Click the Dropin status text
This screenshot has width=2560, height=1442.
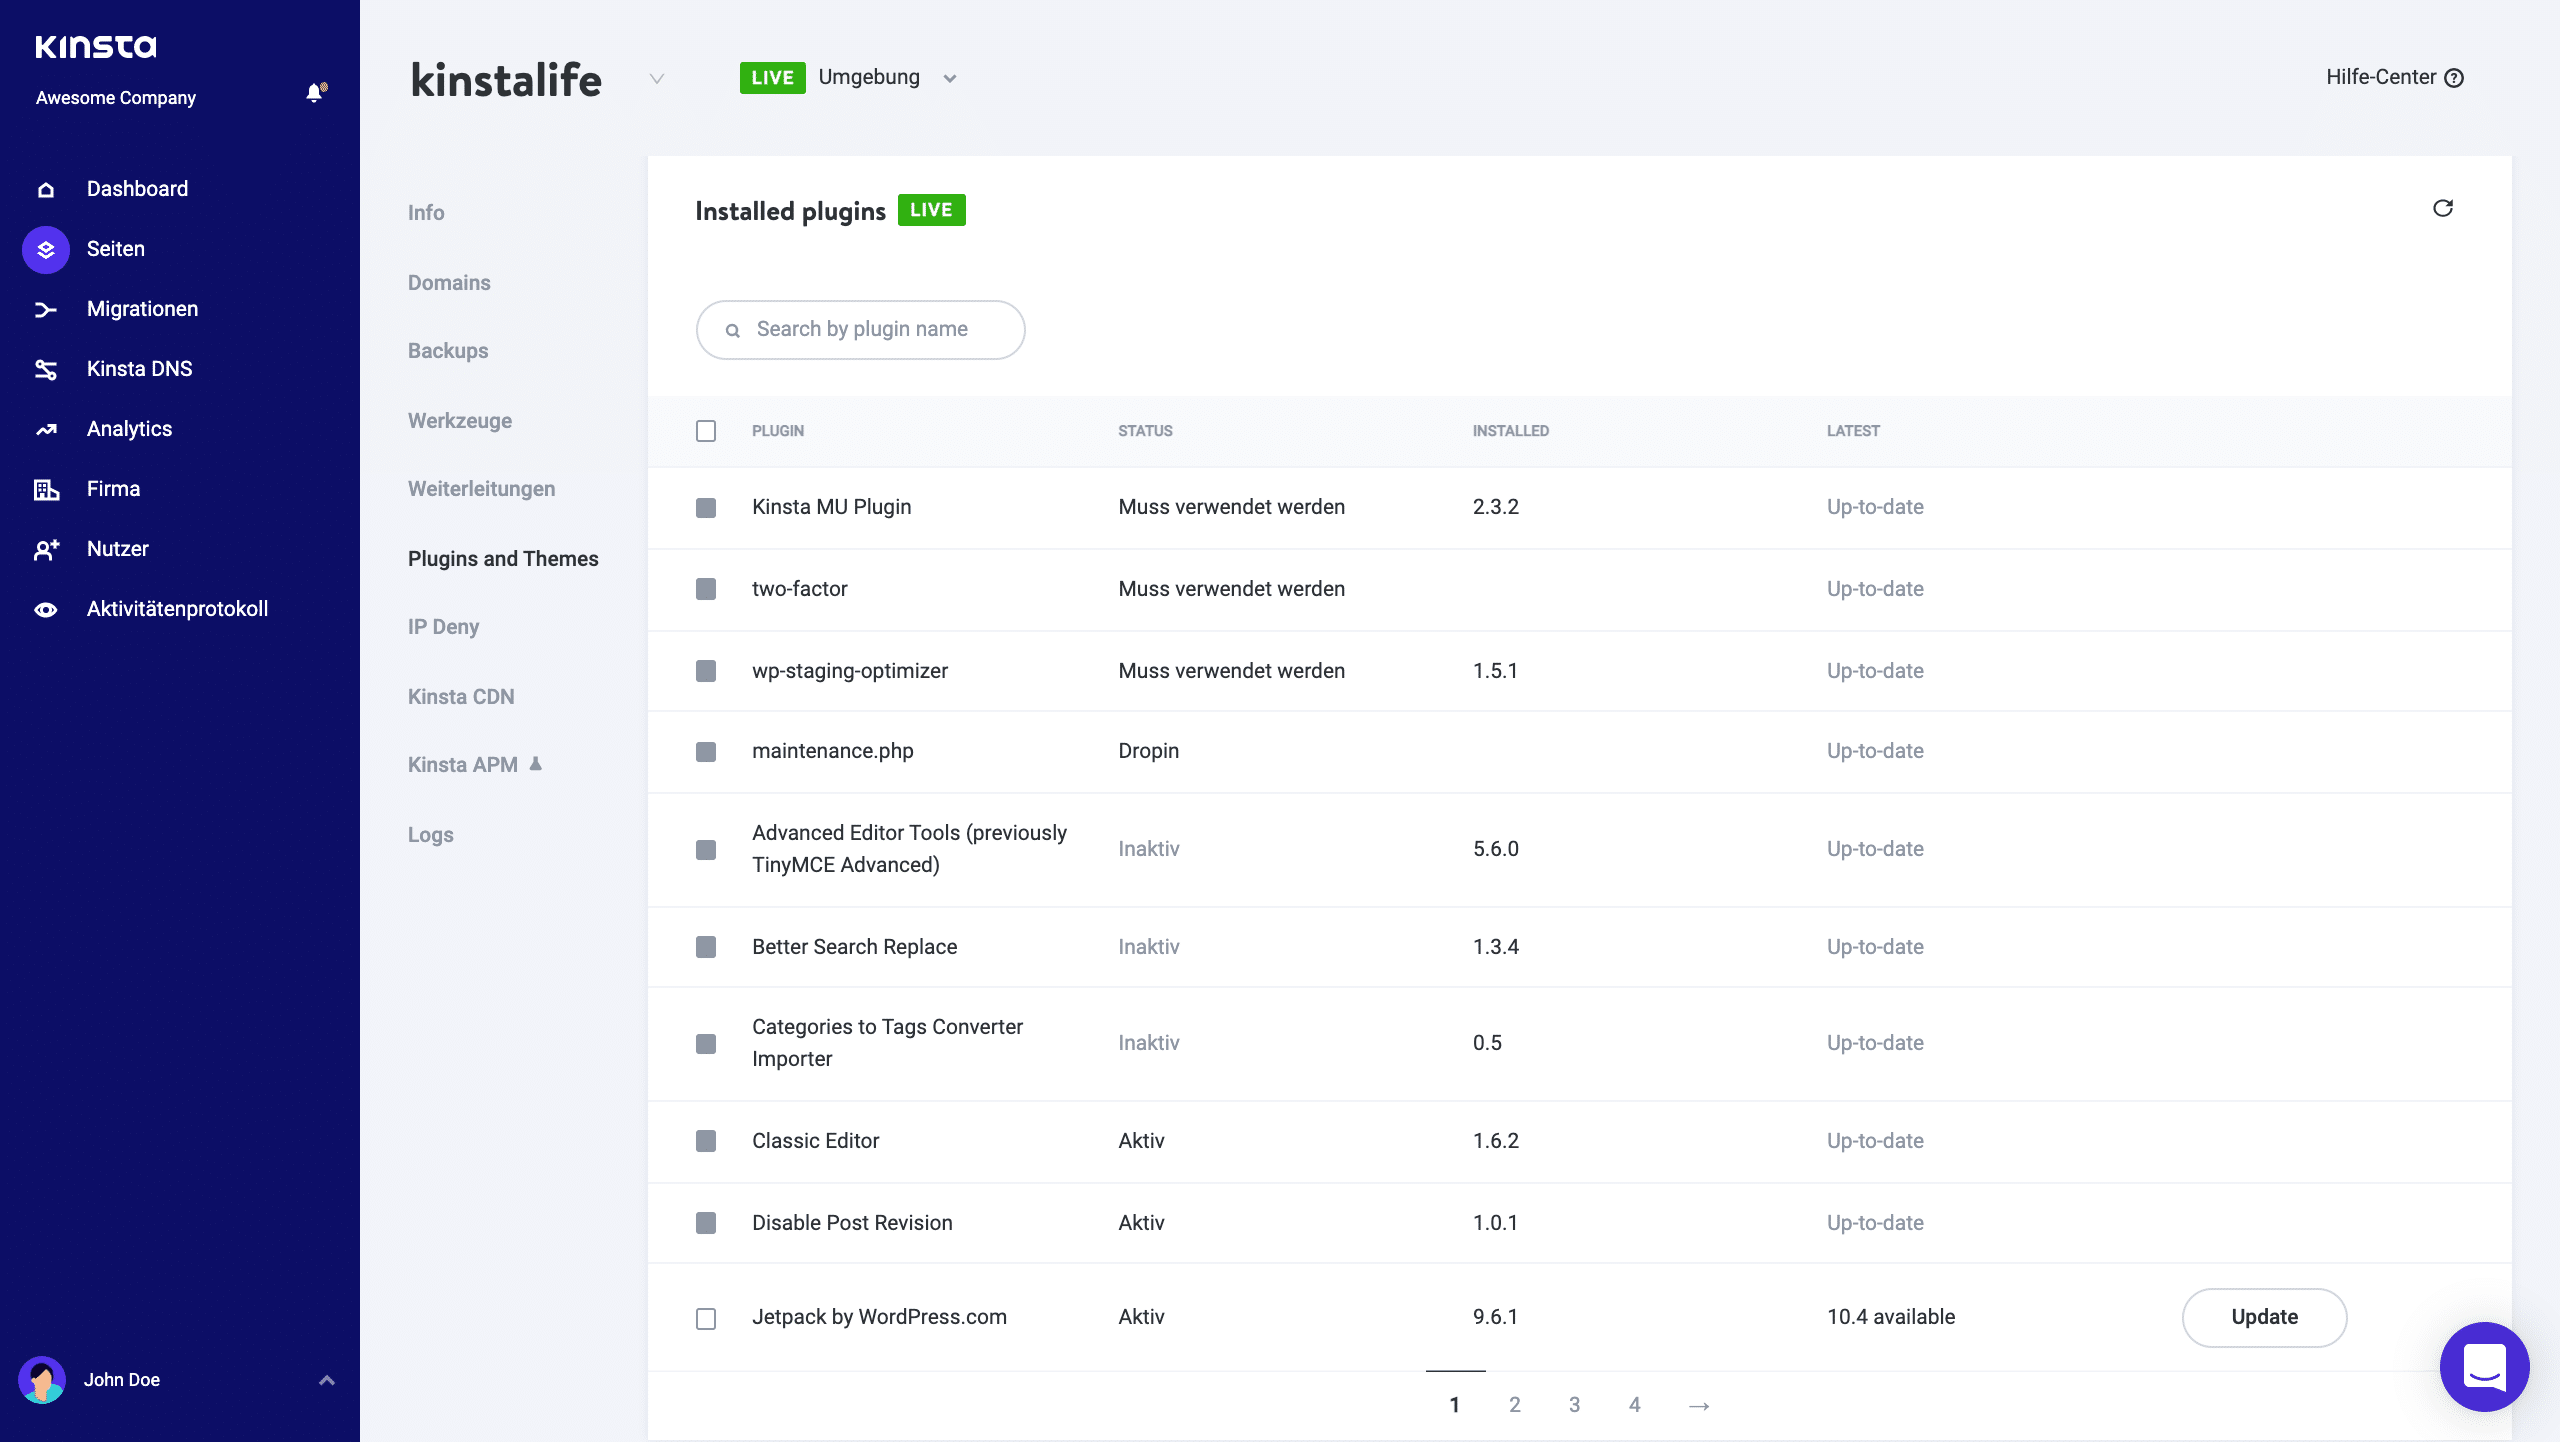(x=1149, y=751)
